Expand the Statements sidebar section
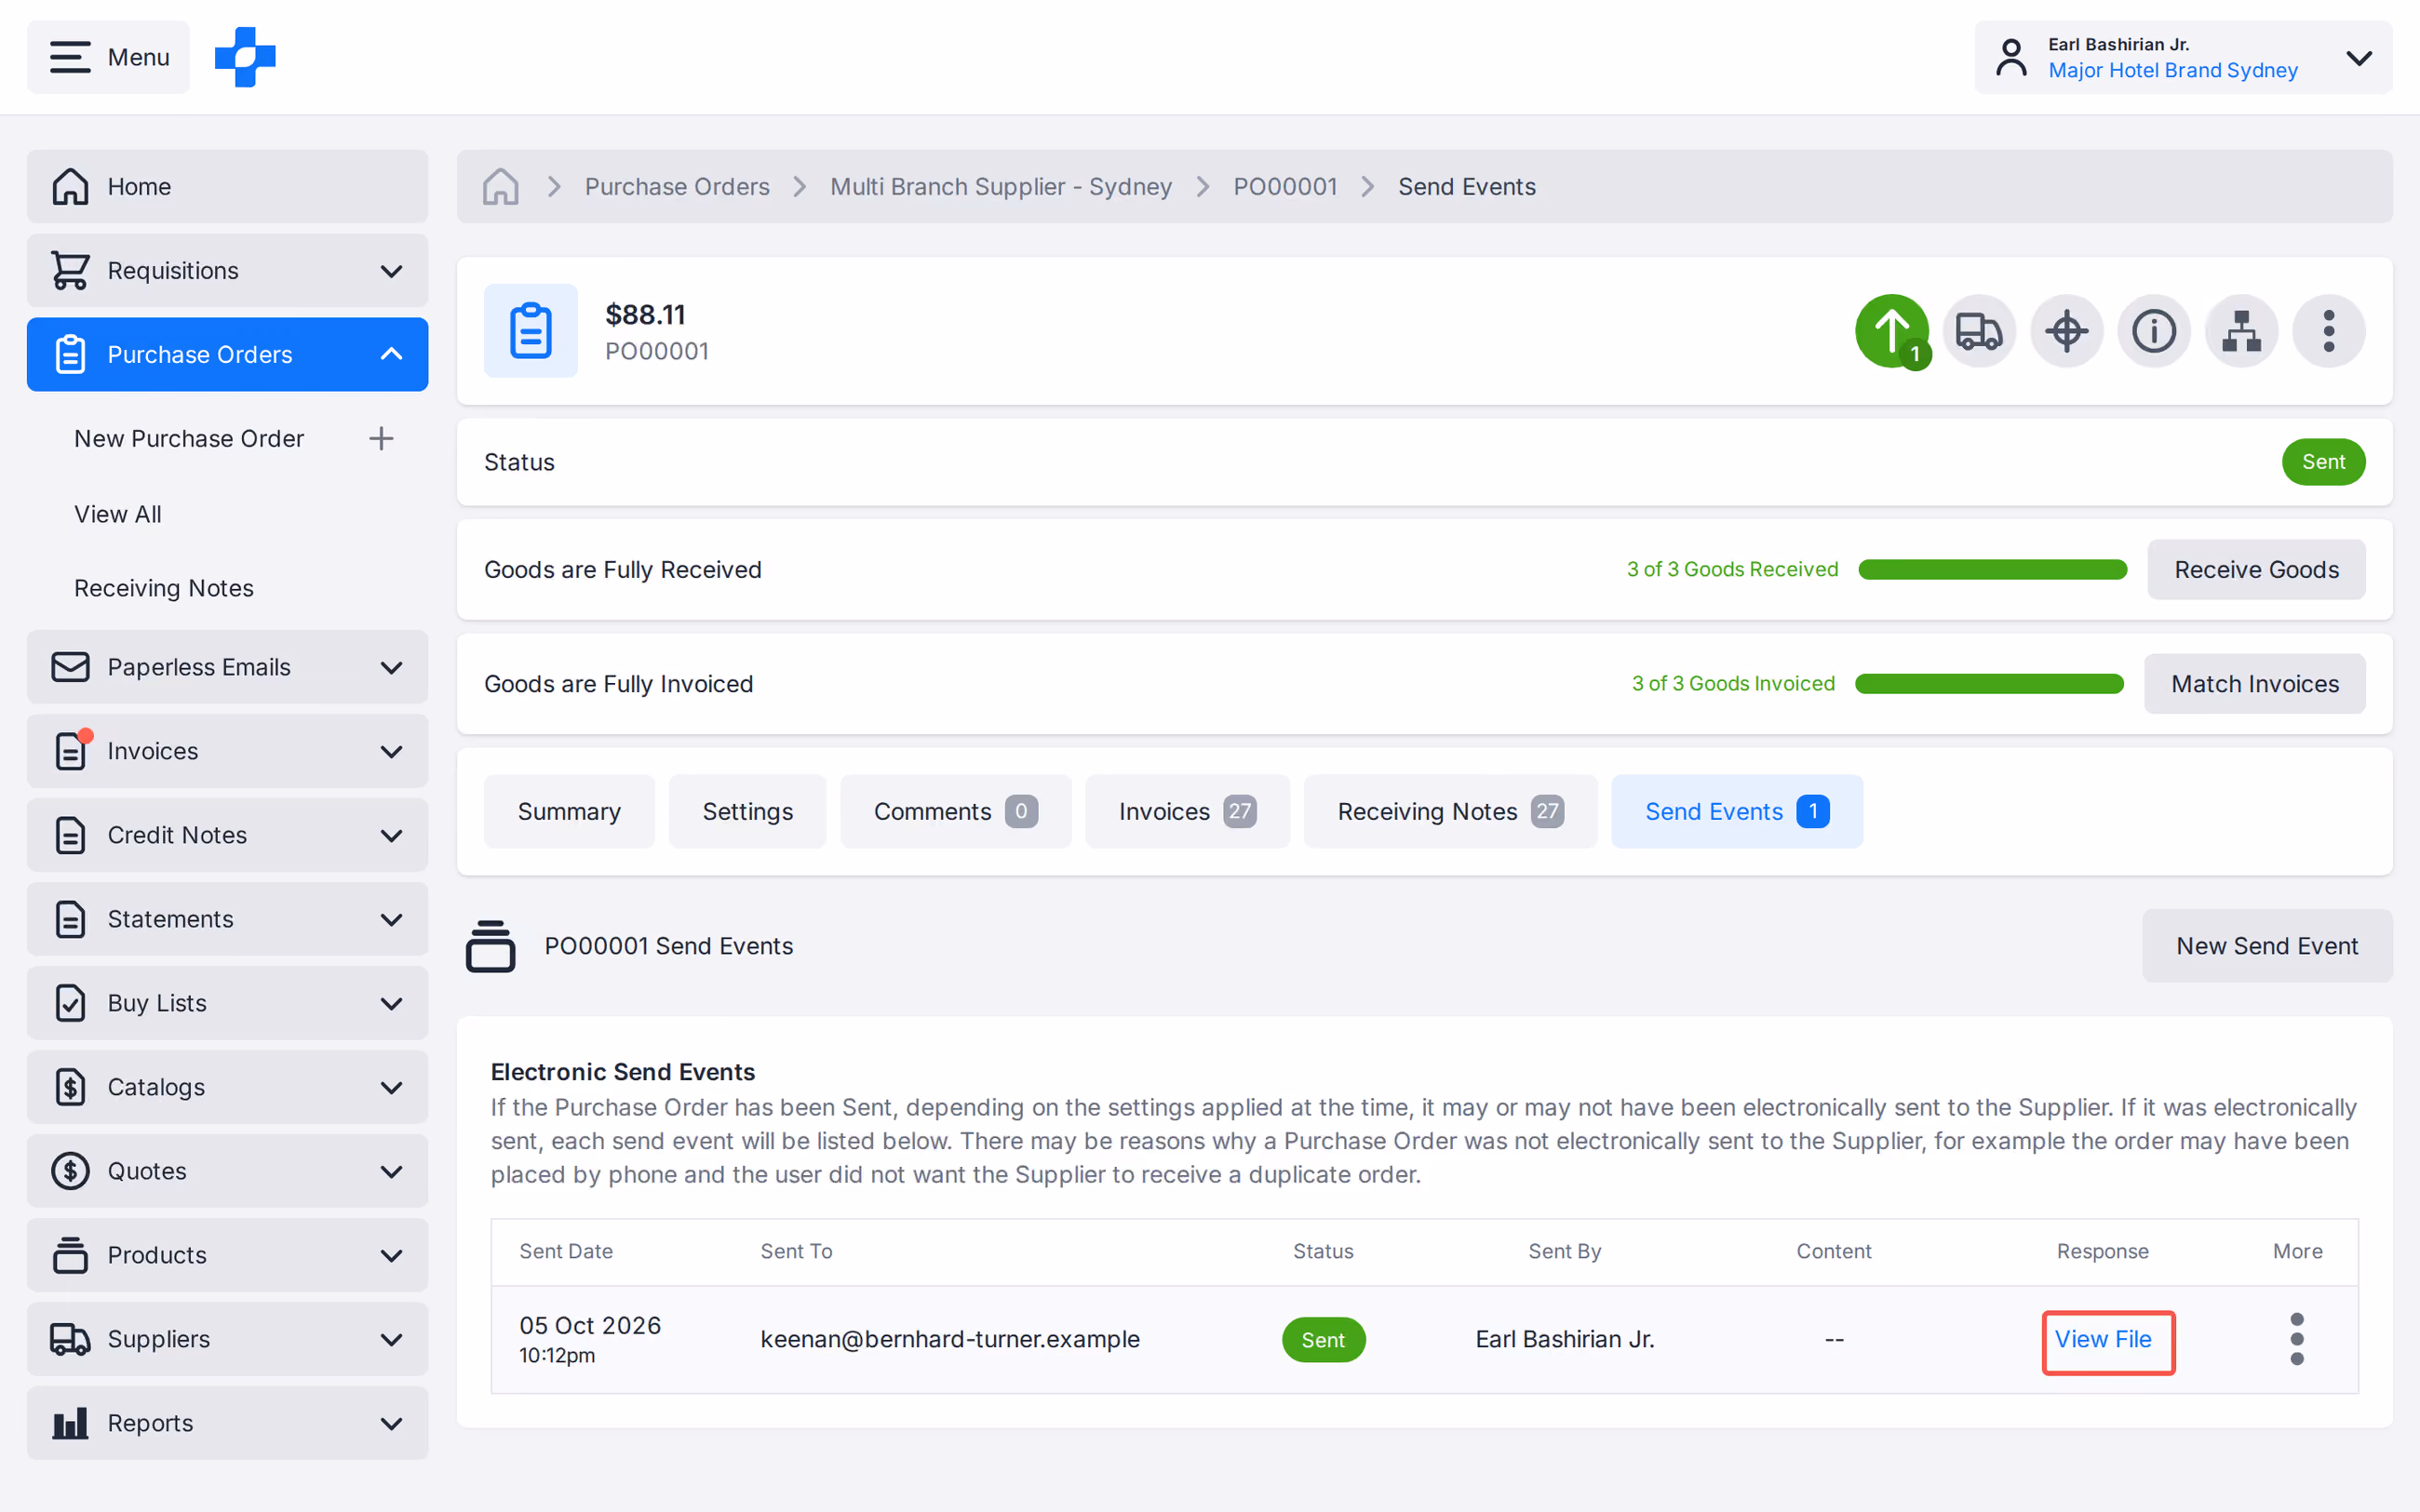 tap(228, 919)
